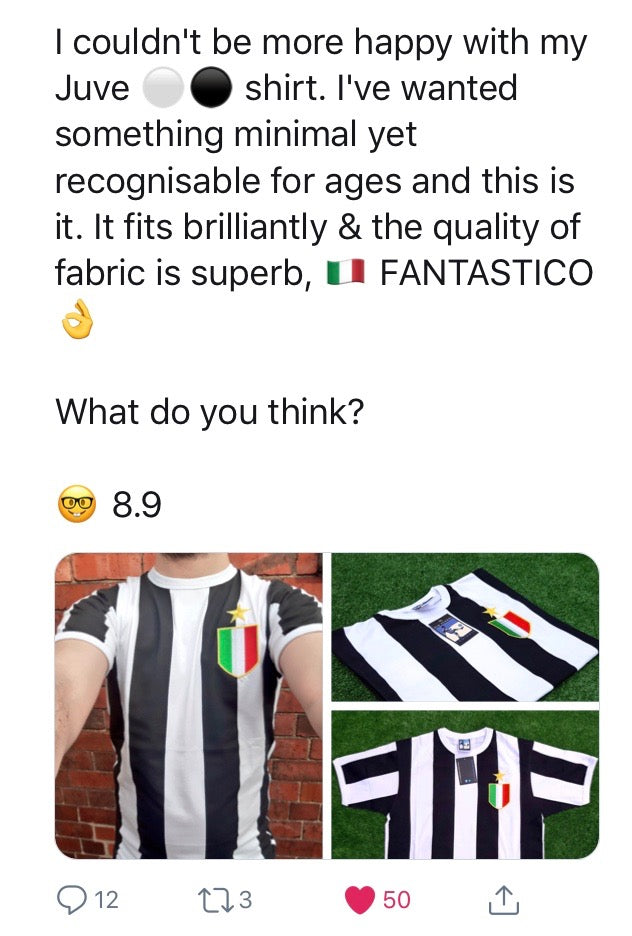Tap the 8.9 rating text
The image size is (632, 936).
(137, 505)
